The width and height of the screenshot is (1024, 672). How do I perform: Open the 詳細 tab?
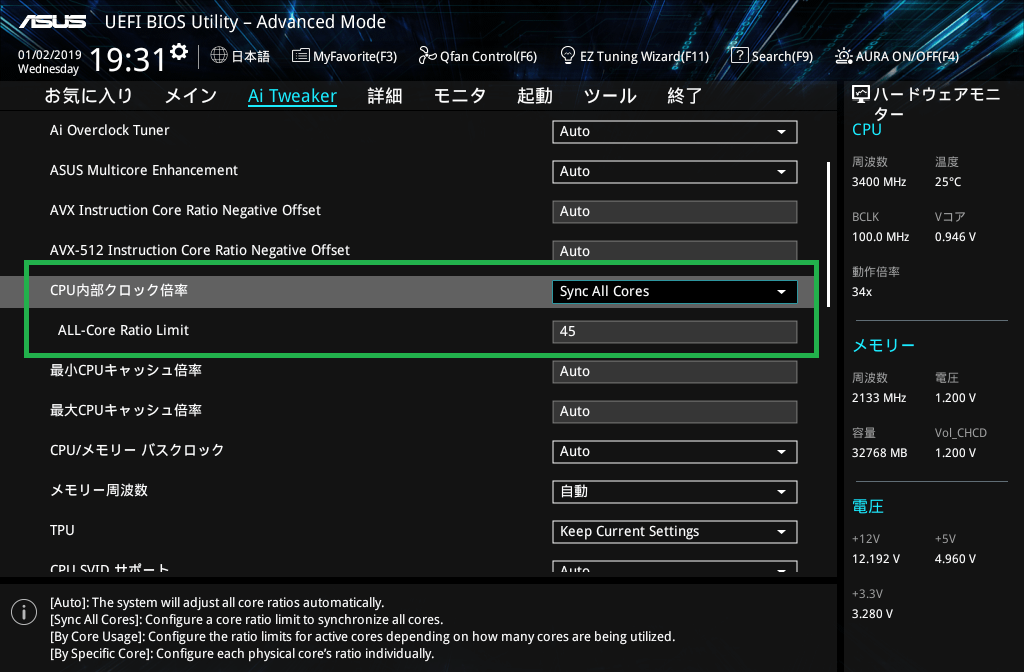click(x=385, y=96)
